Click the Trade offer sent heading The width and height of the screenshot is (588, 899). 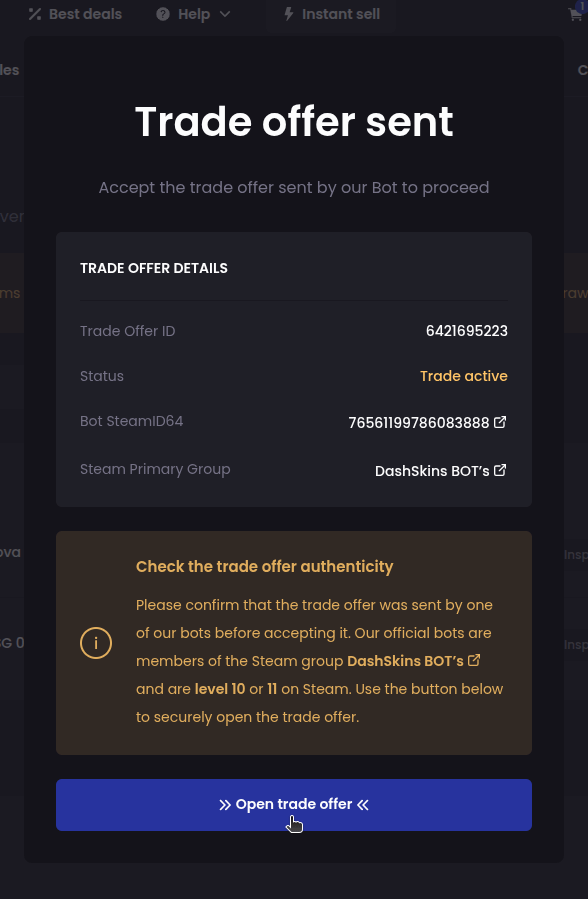[293, 121]
